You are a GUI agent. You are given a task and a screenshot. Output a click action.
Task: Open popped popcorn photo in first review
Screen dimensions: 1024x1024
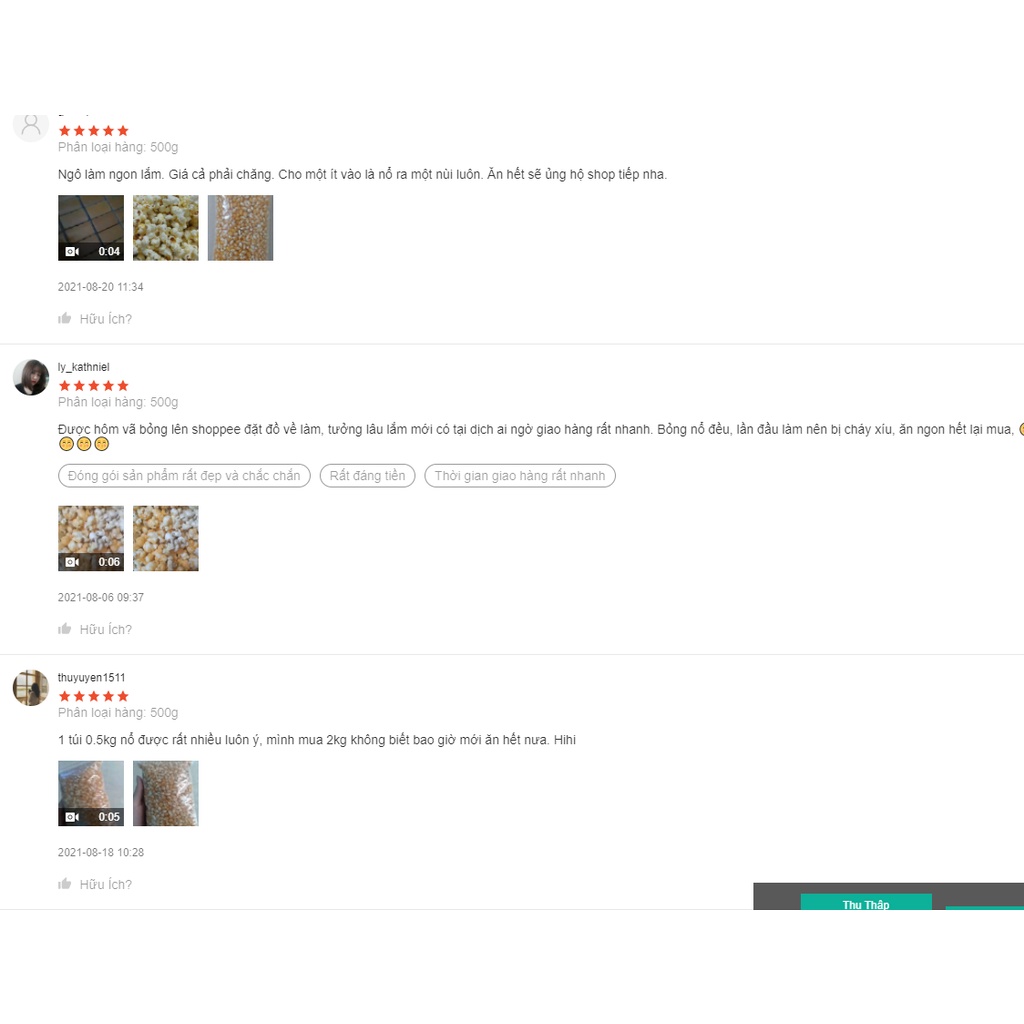(x=166, y=228)
